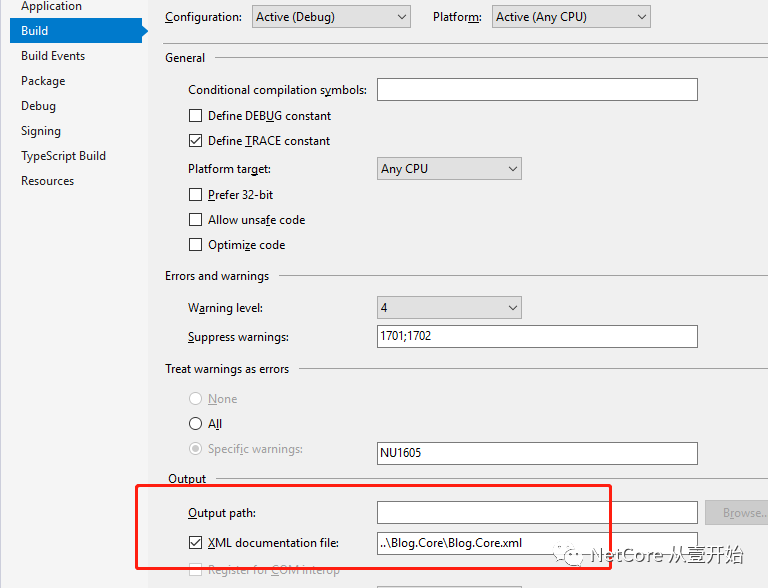Enable Define DEBUG constant checkbox
This screenshot has height=588, width=768.
click(x=195, y=116)
